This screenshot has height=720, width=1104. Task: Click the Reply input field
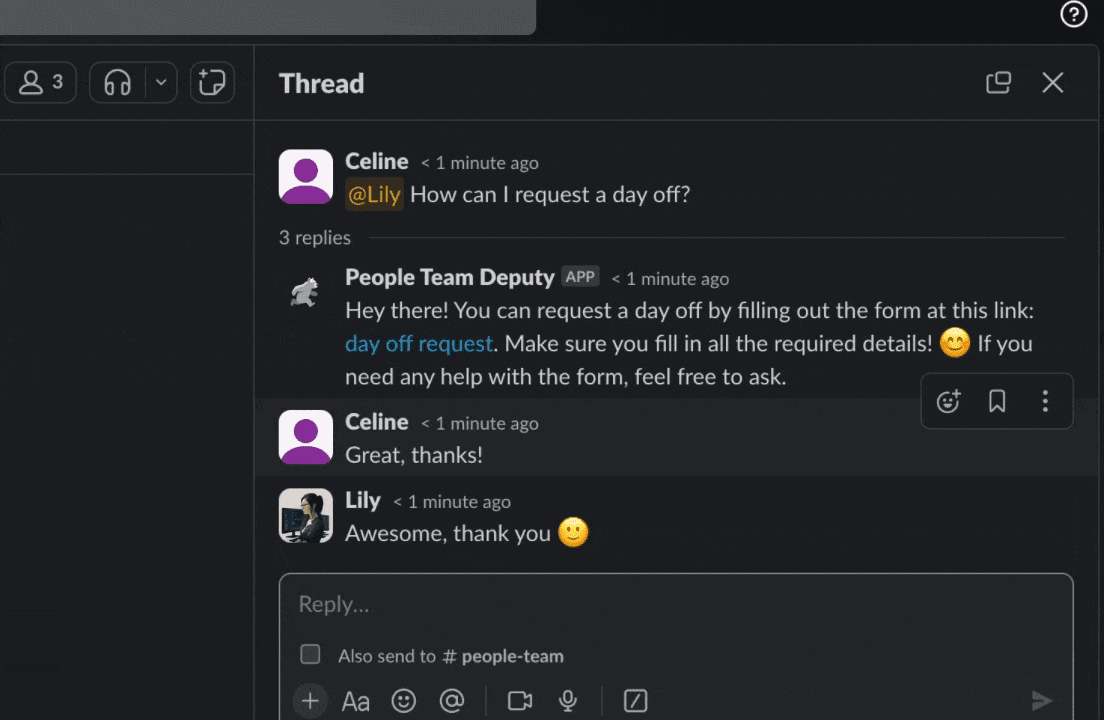point(600,604)
